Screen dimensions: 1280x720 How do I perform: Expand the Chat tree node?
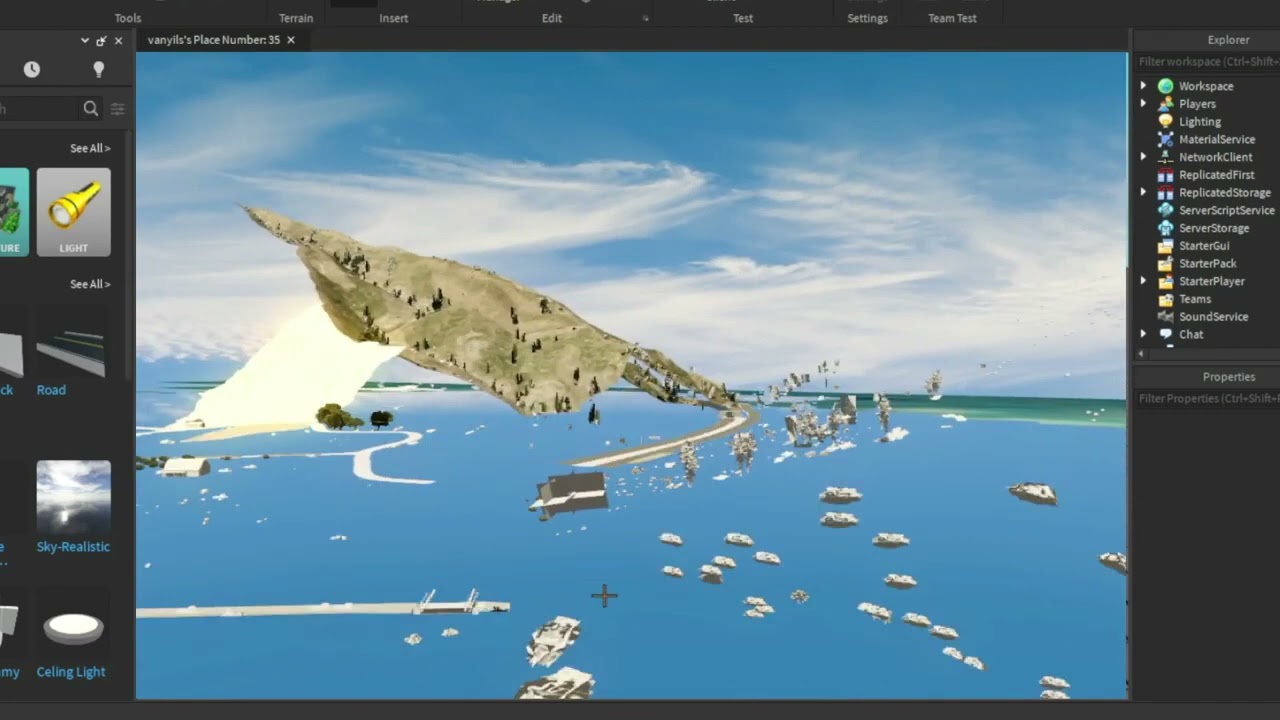pos(1143,334)
